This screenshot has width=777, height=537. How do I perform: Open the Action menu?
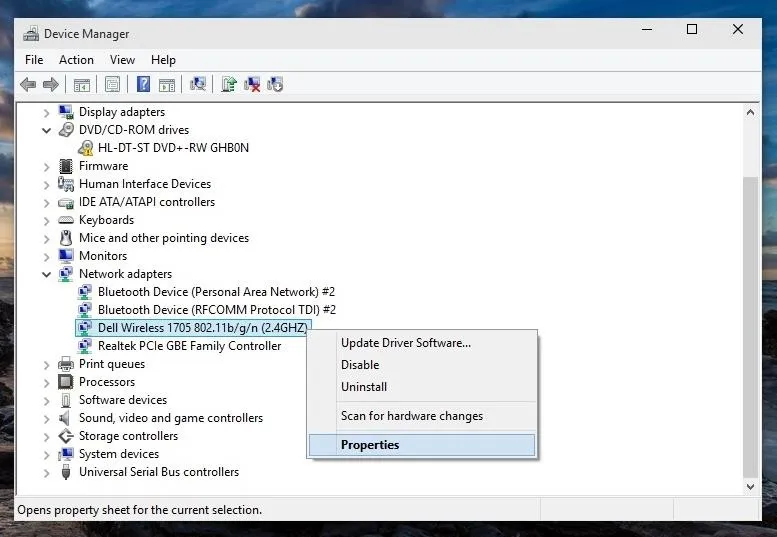[76, 60]
